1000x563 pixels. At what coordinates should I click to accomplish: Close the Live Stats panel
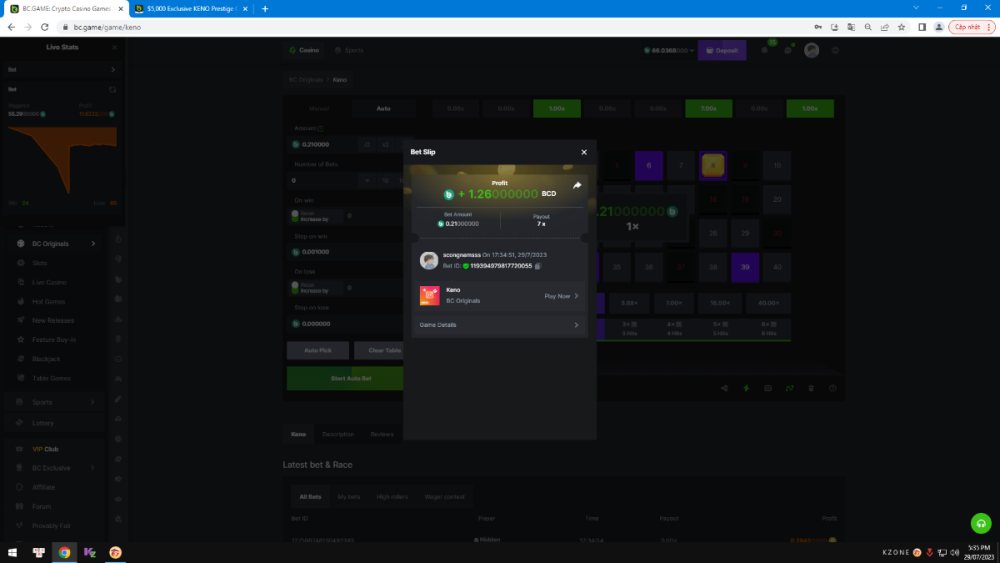pyautogui.click(x=114, y=47)
